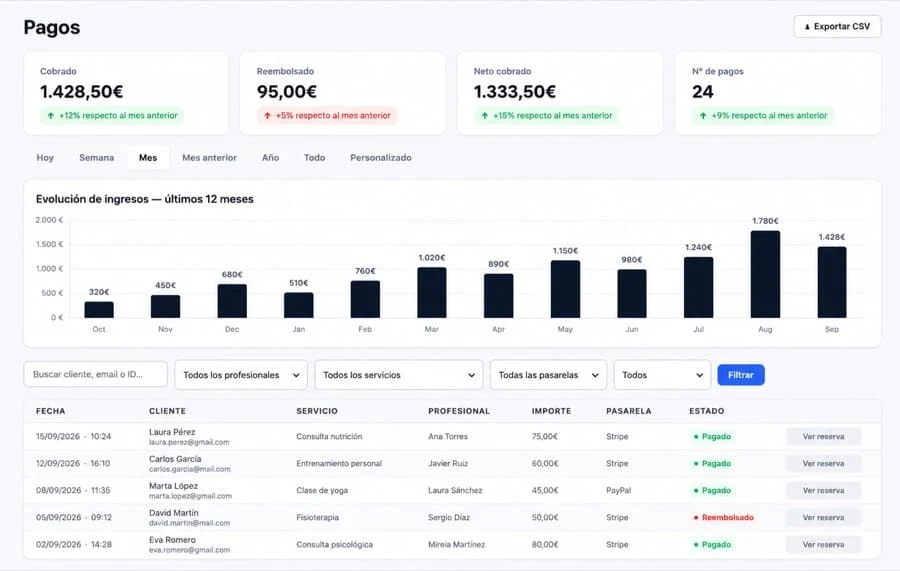The height and width of the screenshot is (571, 900).
Task: Open Ver reserva for Laura Pérez
Action: (823, 437)
